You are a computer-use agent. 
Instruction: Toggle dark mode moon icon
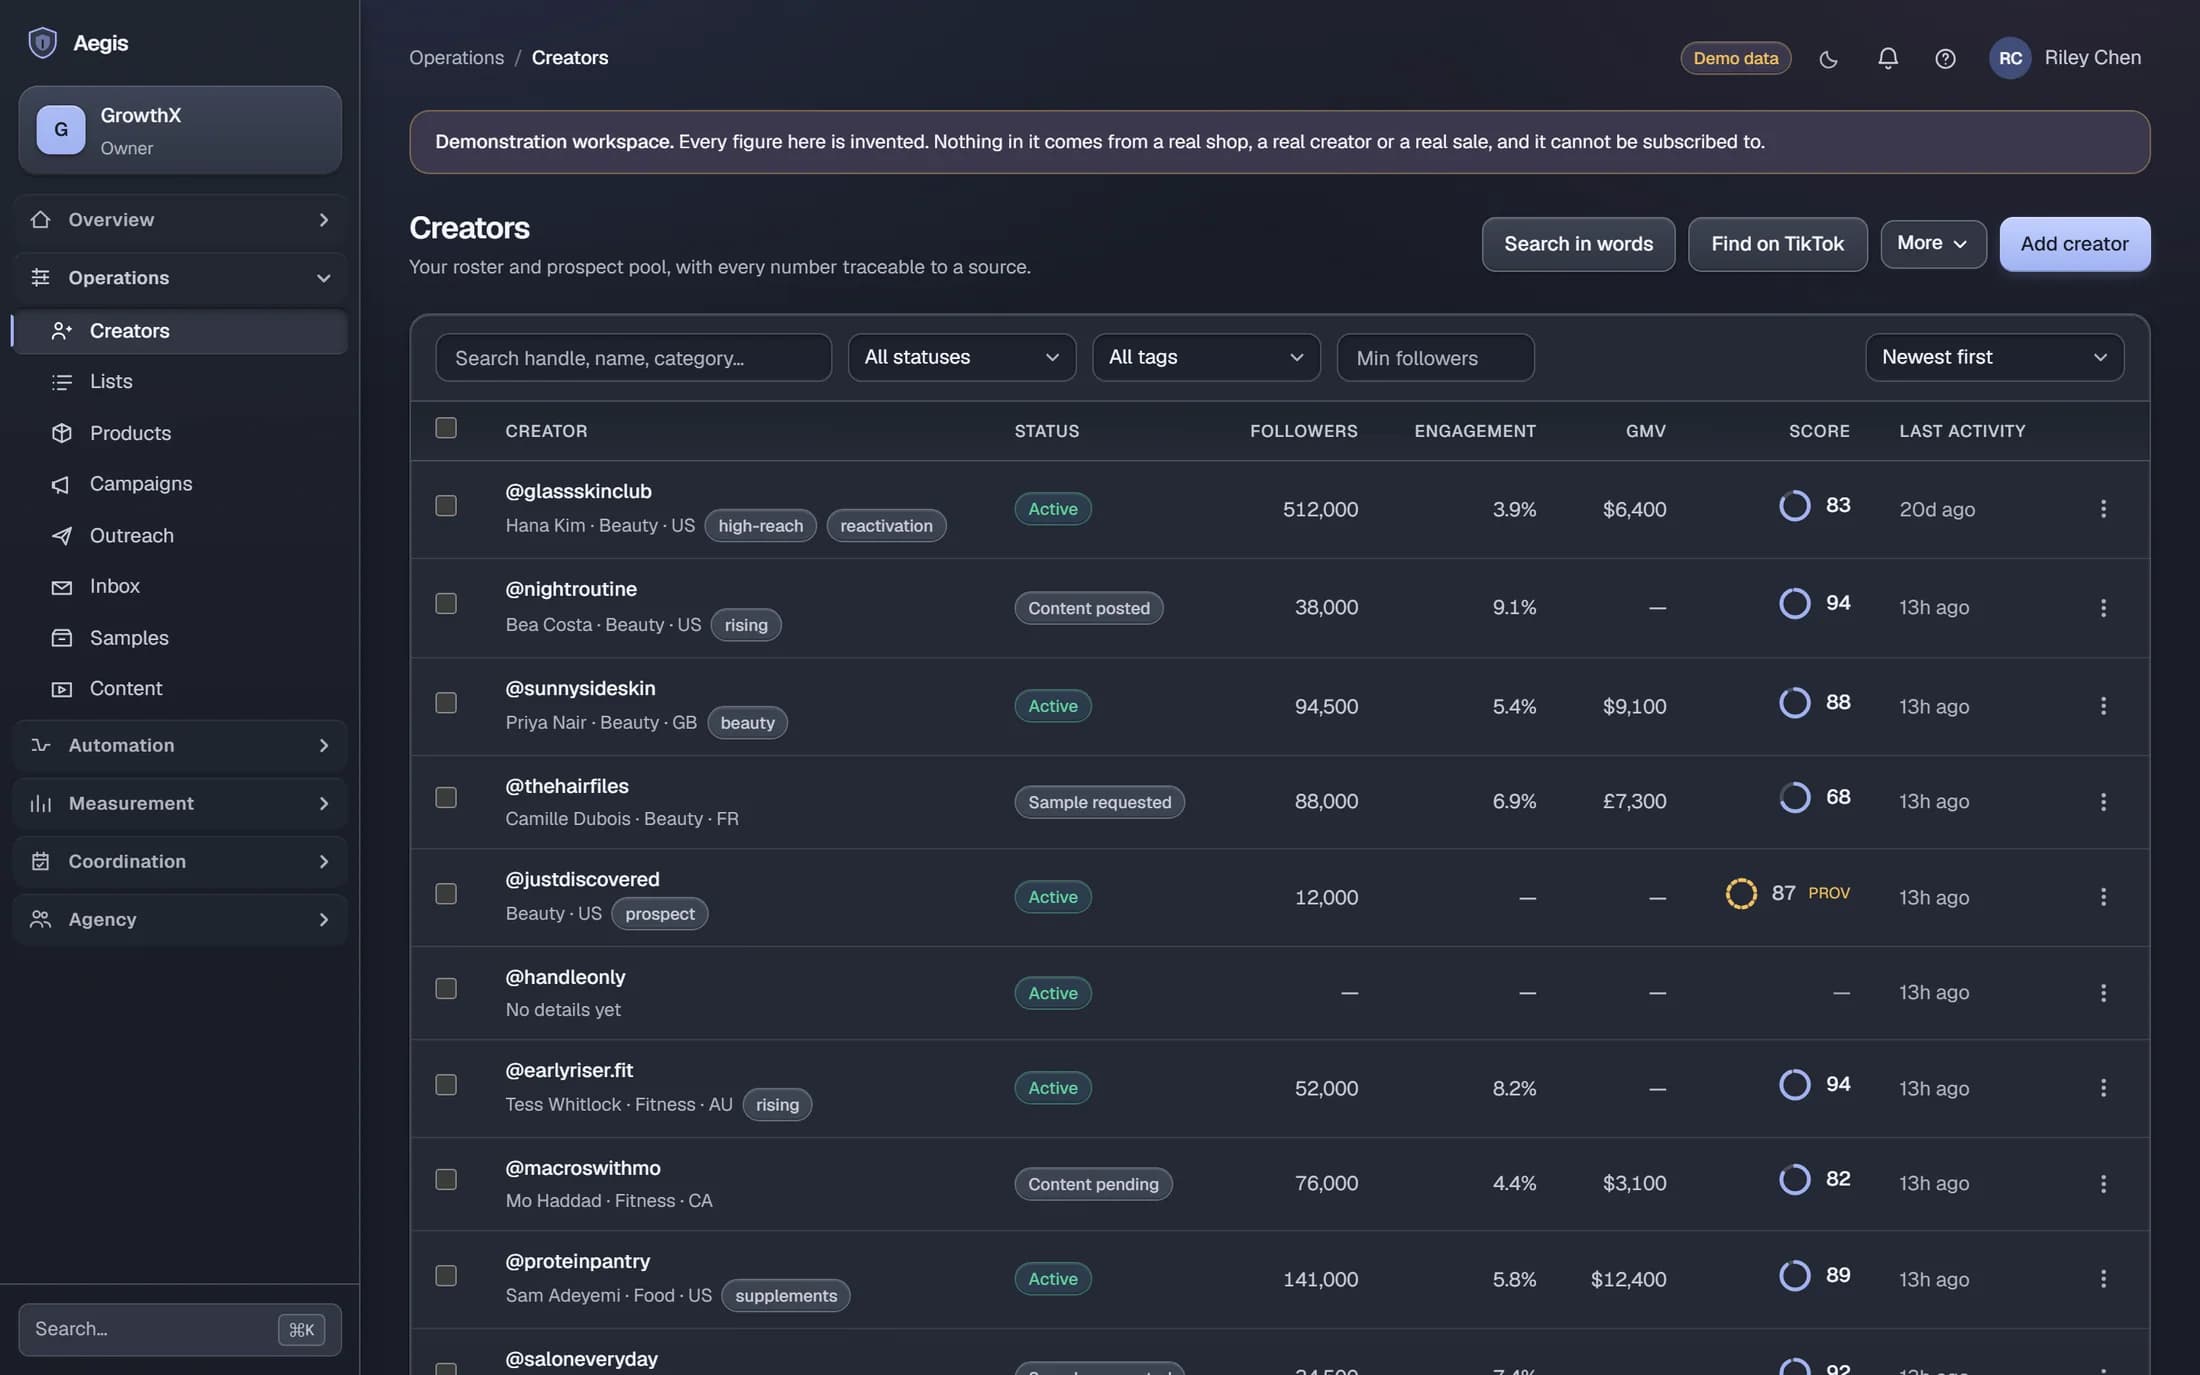(x=1828, y=59)
